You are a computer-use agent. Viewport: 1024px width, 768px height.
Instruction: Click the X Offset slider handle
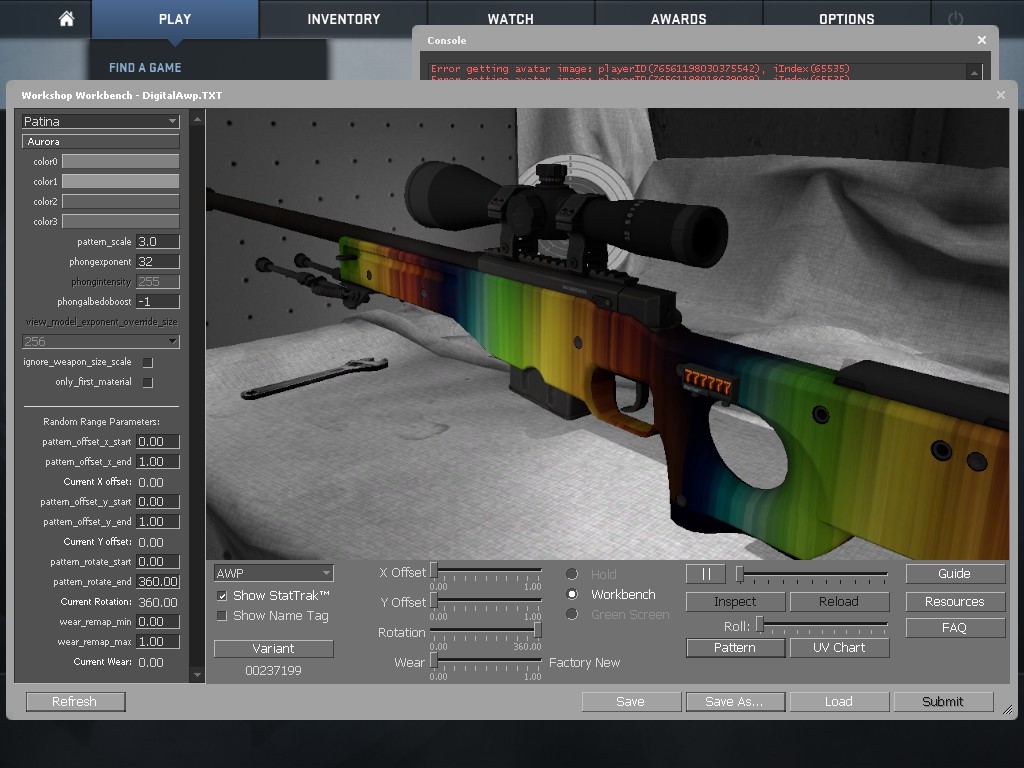coord(434,571)
